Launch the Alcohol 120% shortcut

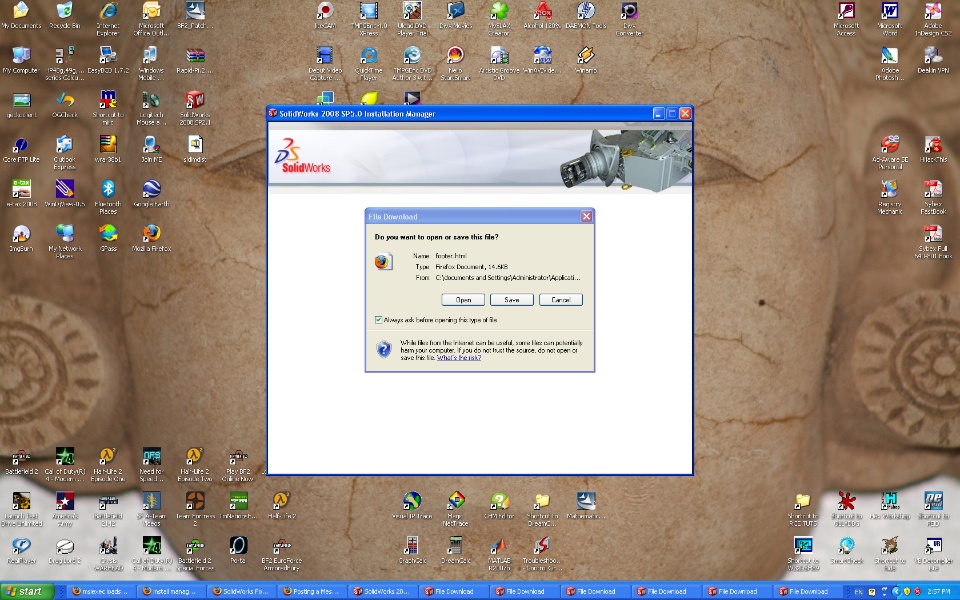[542, 16]
